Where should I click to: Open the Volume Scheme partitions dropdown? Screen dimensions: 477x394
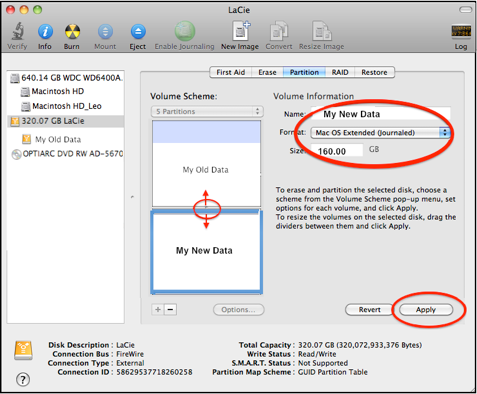pyautogui.click(x=207, y=111)
